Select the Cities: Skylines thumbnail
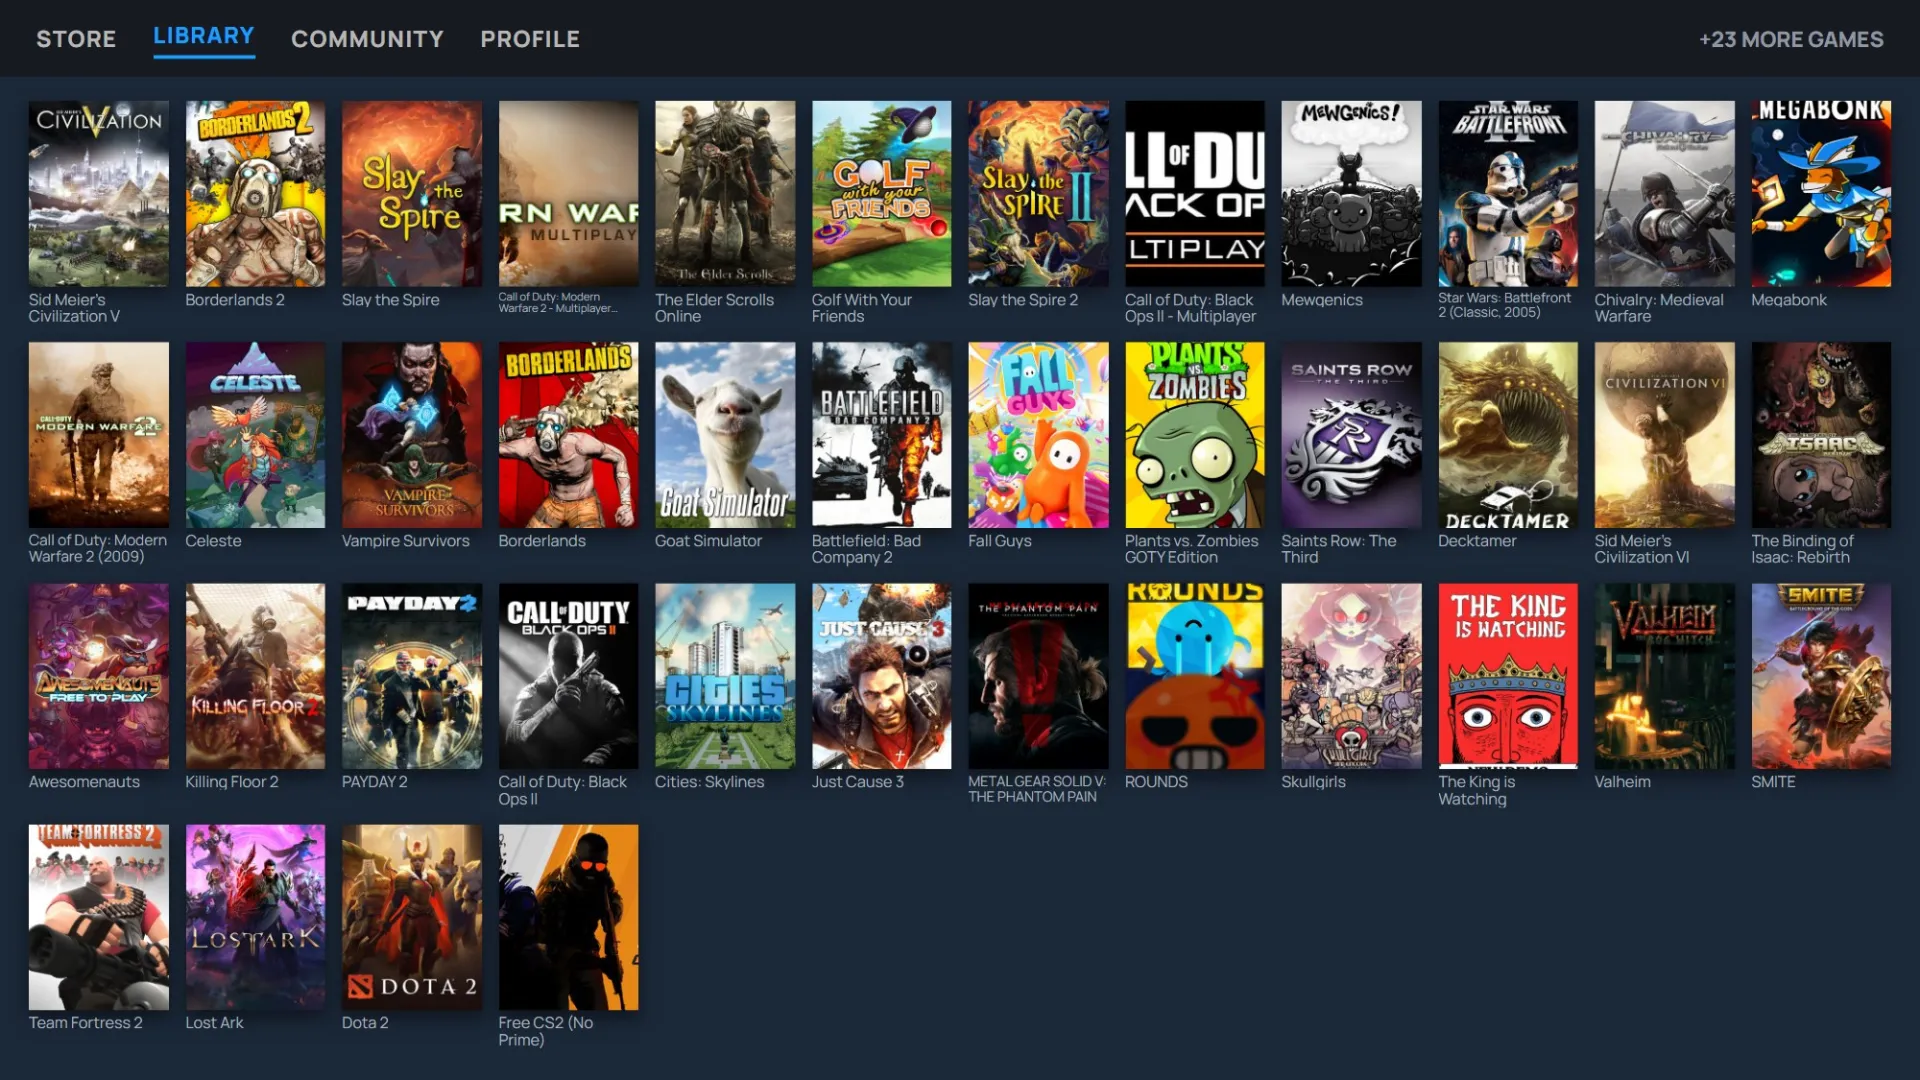The height and width of the screenshot is (1080, 1920). tap(725, 676)
